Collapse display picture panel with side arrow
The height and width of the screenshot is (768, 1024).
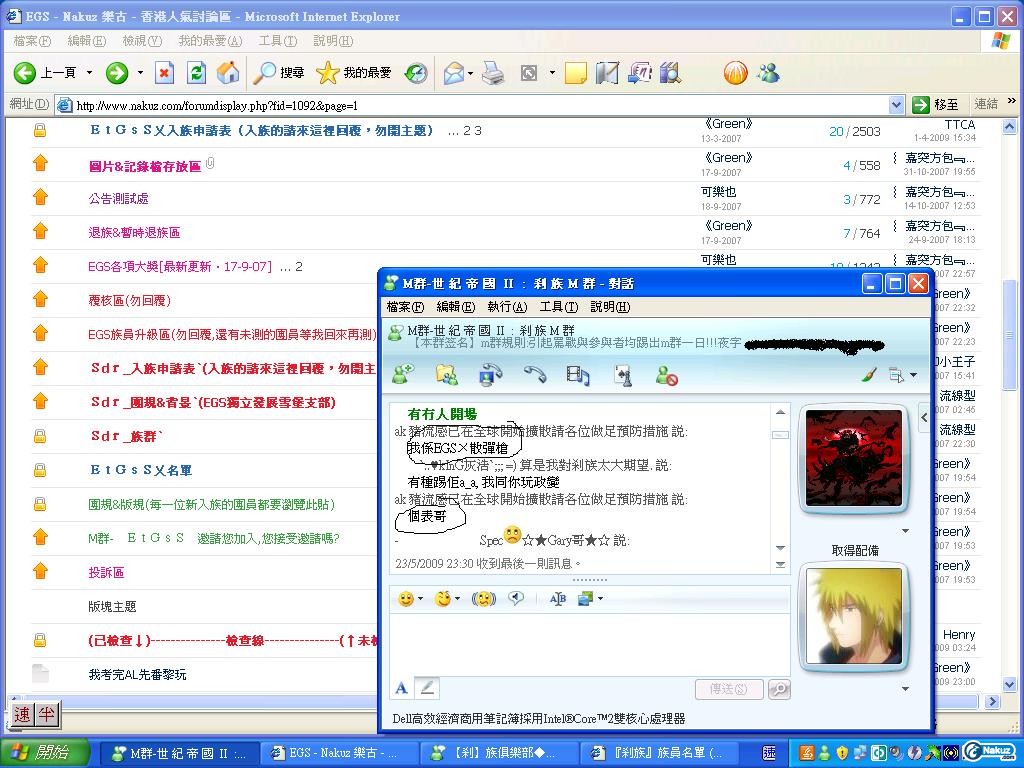click(x=923, y=417)
